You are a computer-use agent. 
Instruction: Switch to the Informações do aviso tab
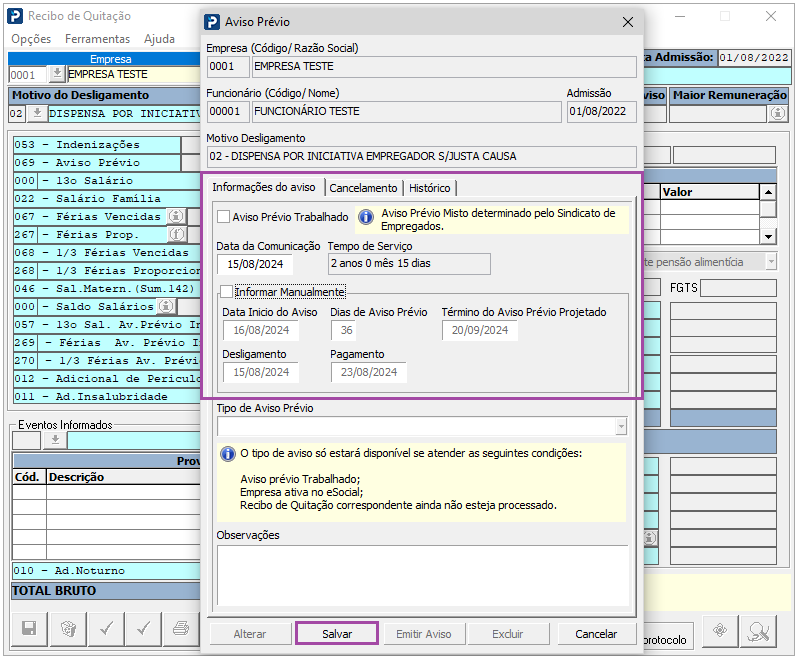(263, 188)
